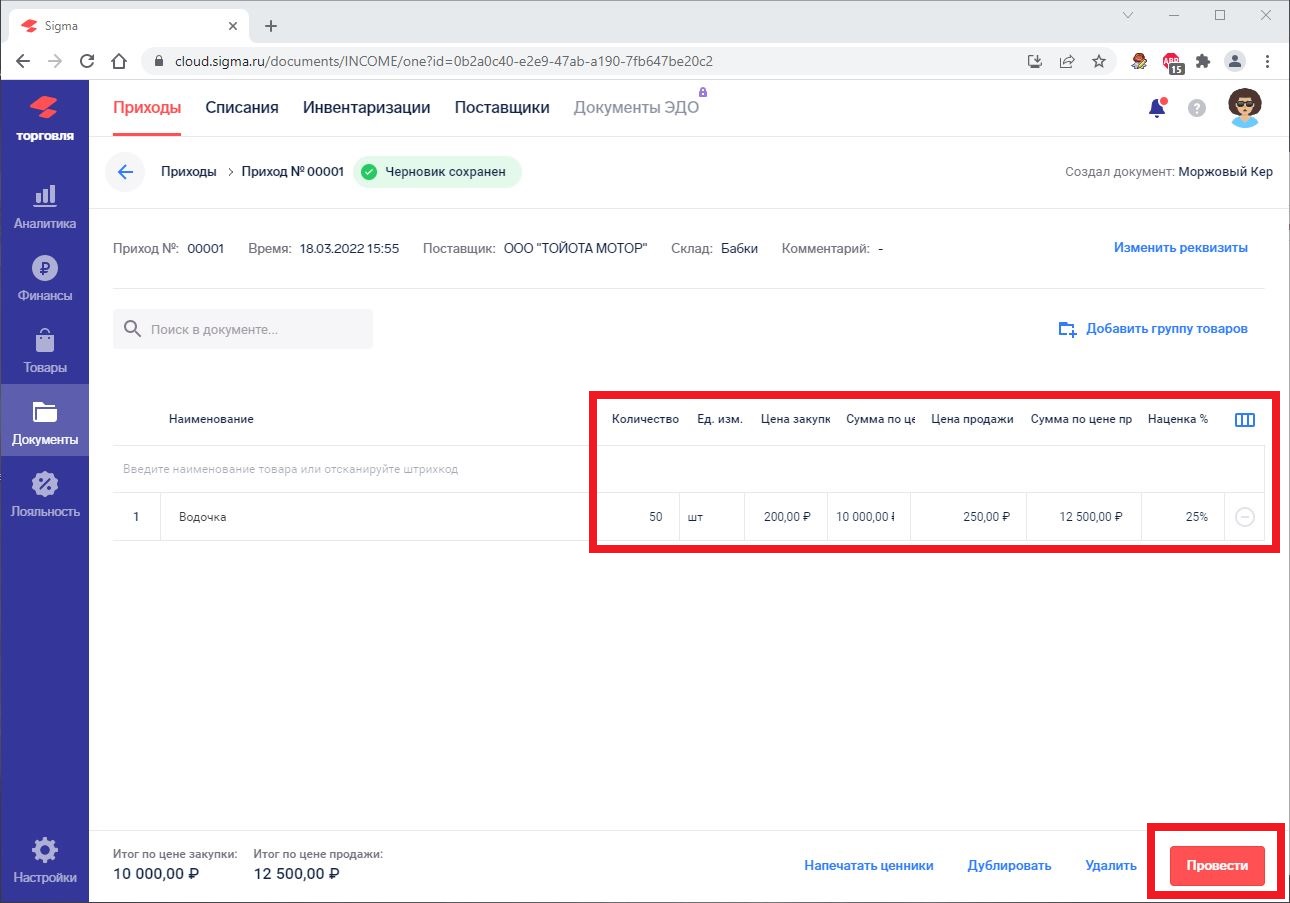Switch to the Инвентаризации tab

pyautogui.click(x=366, y=108)
